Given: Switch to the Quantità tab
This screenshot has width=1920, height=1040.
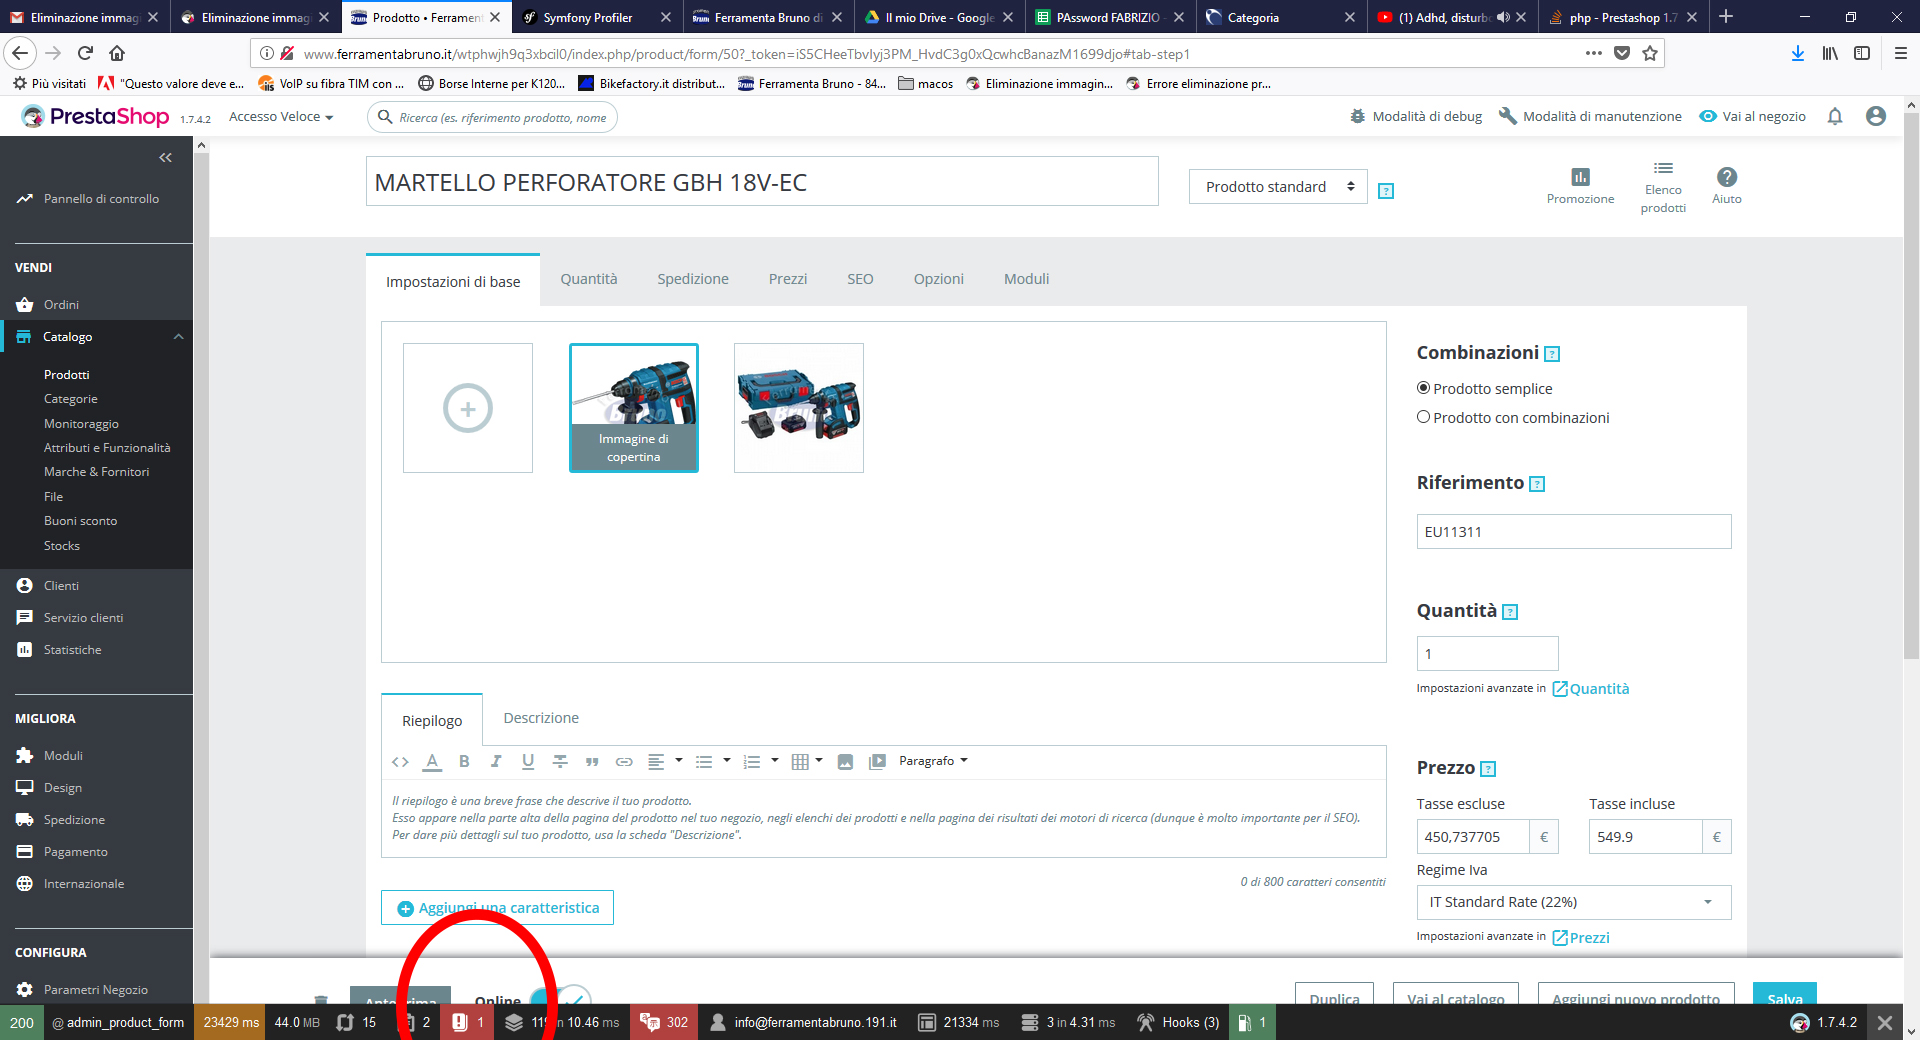Looking at the screenshot, I should coord(589,279).
